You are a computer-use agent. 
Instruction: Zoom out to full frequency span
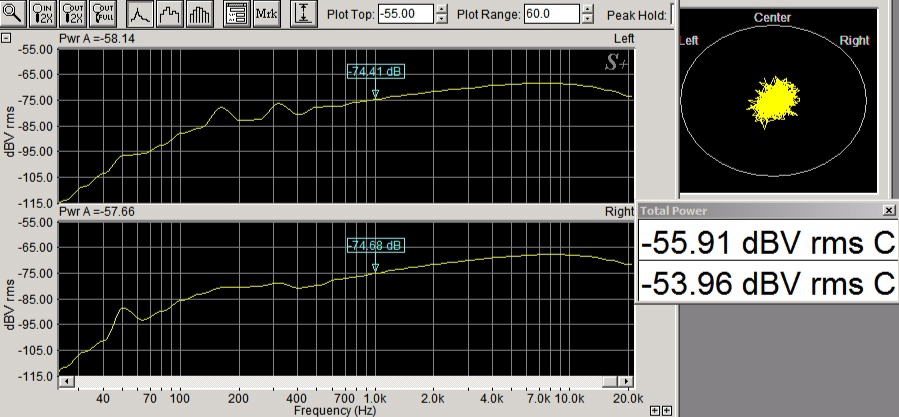pos(103,13)
